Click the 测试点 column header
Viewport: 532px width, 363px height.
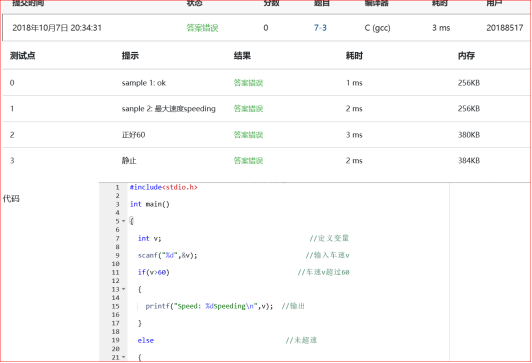click(x=22, y=56)
